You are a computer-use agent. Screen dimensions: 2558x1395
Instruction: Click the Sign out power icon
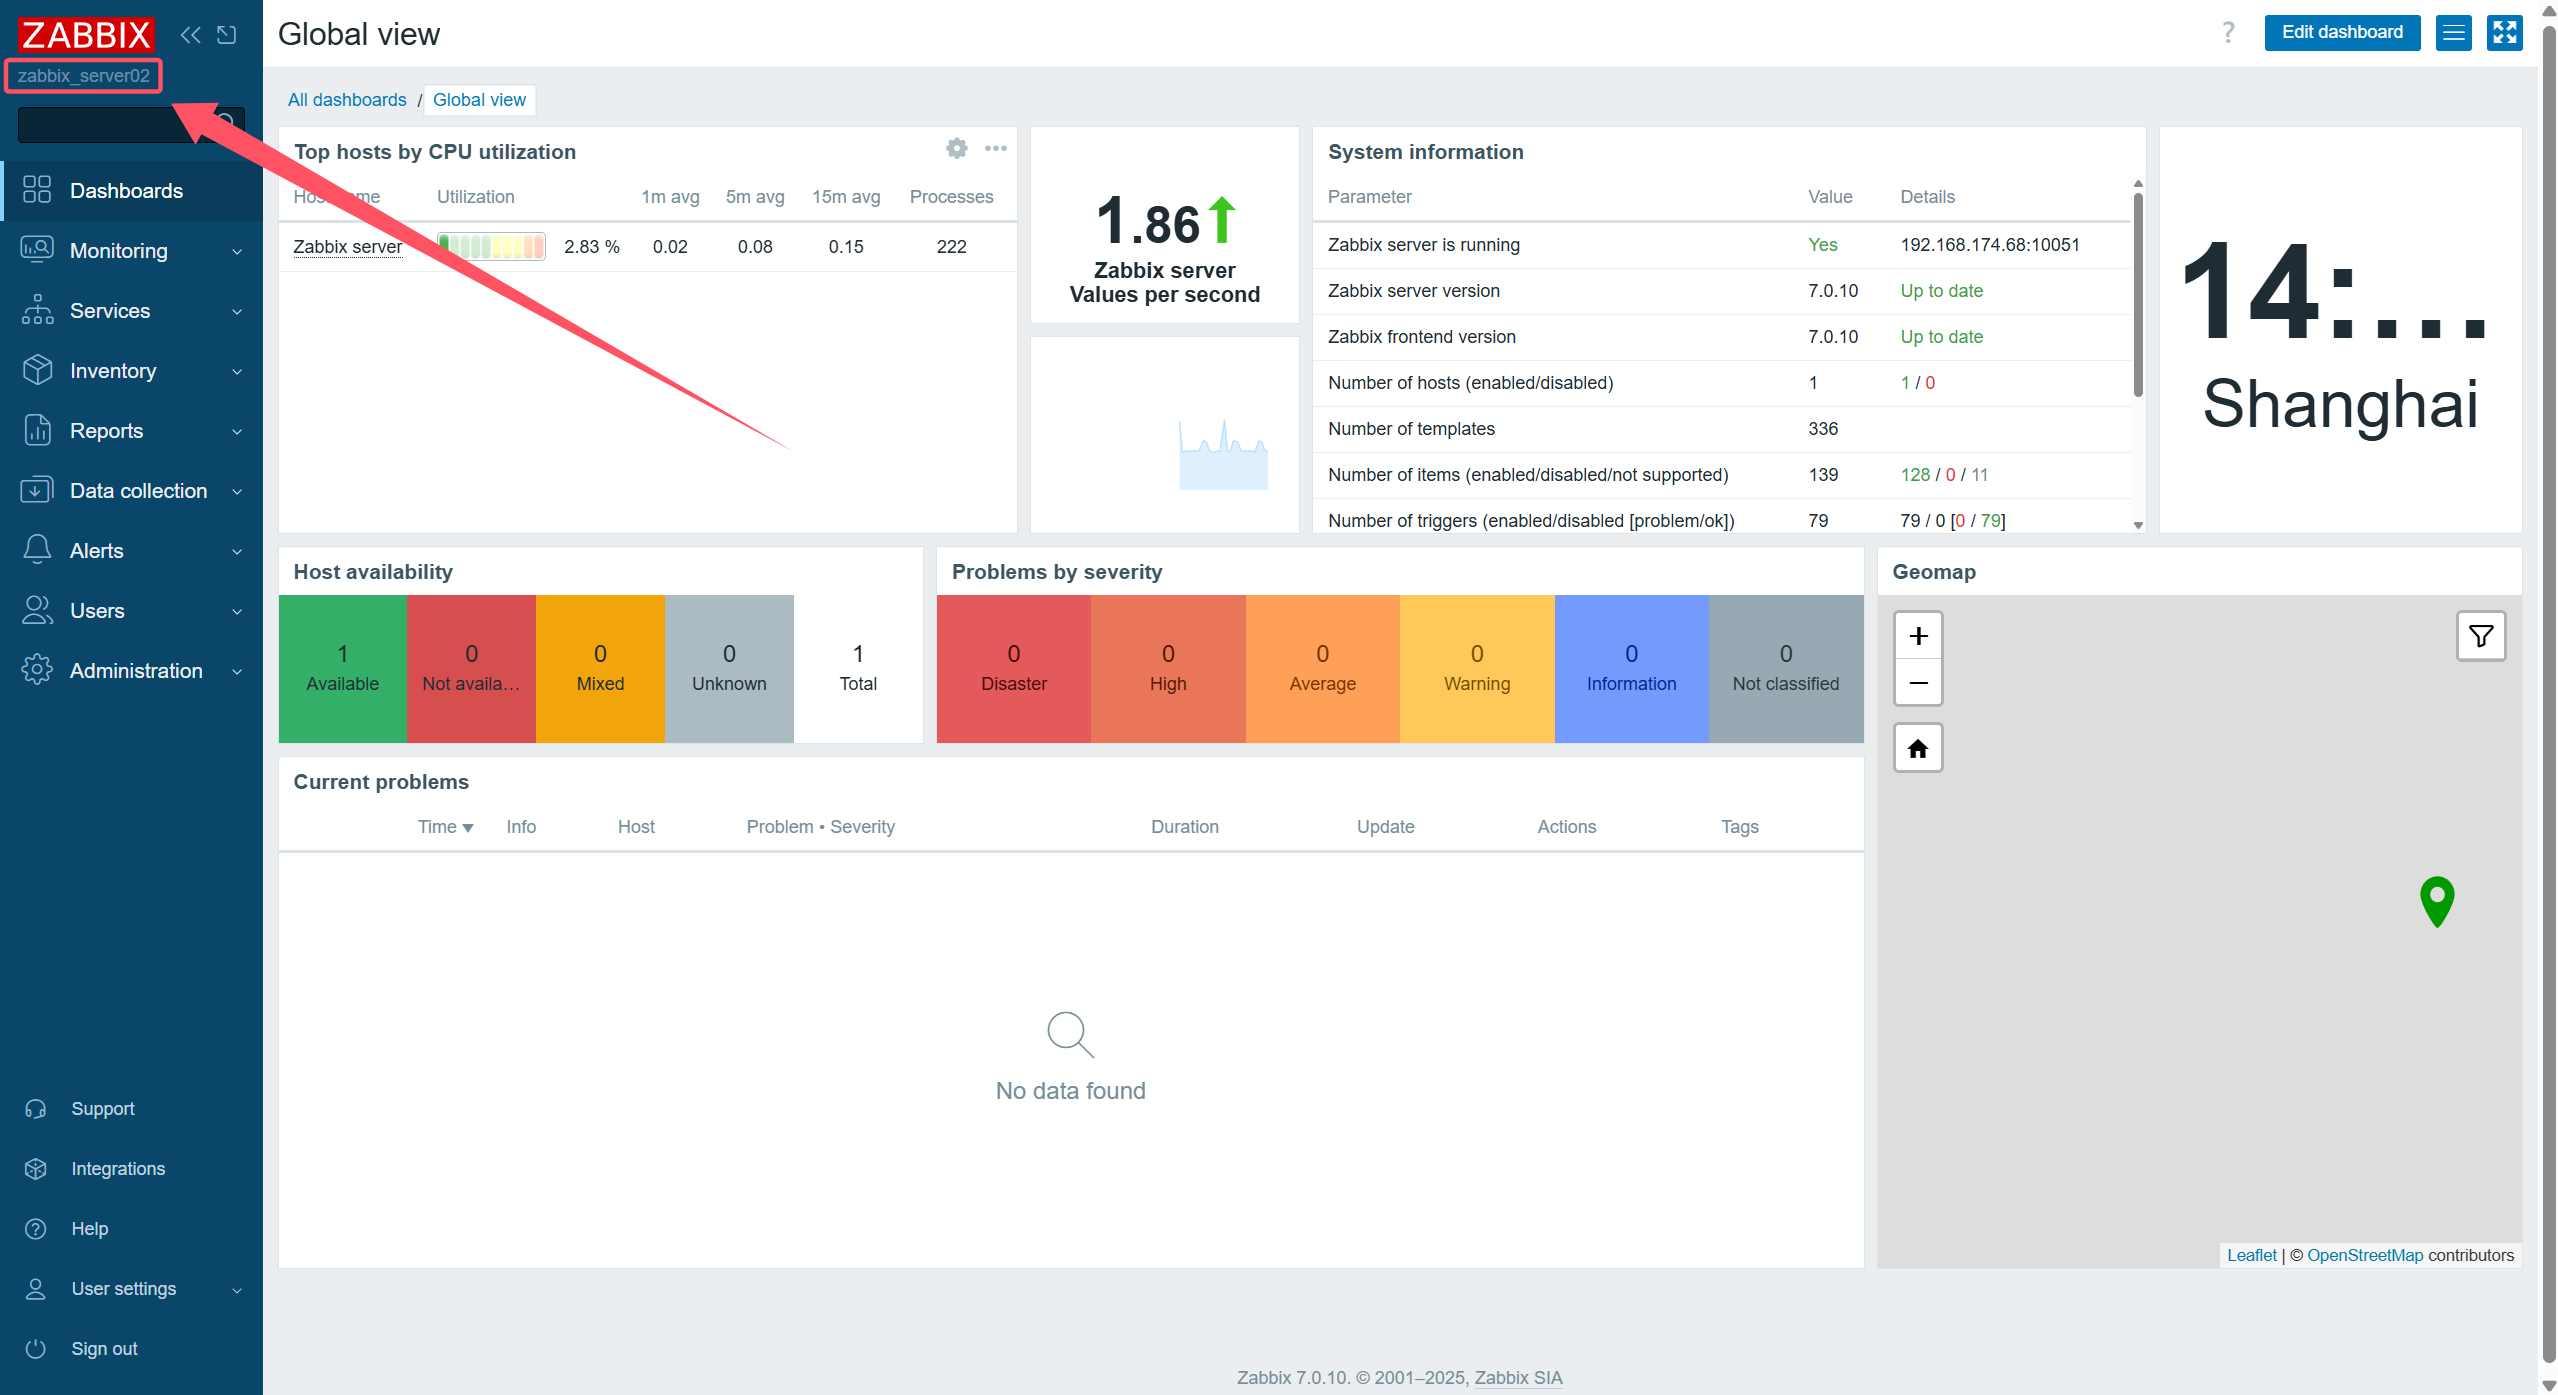click(36, 1348)
